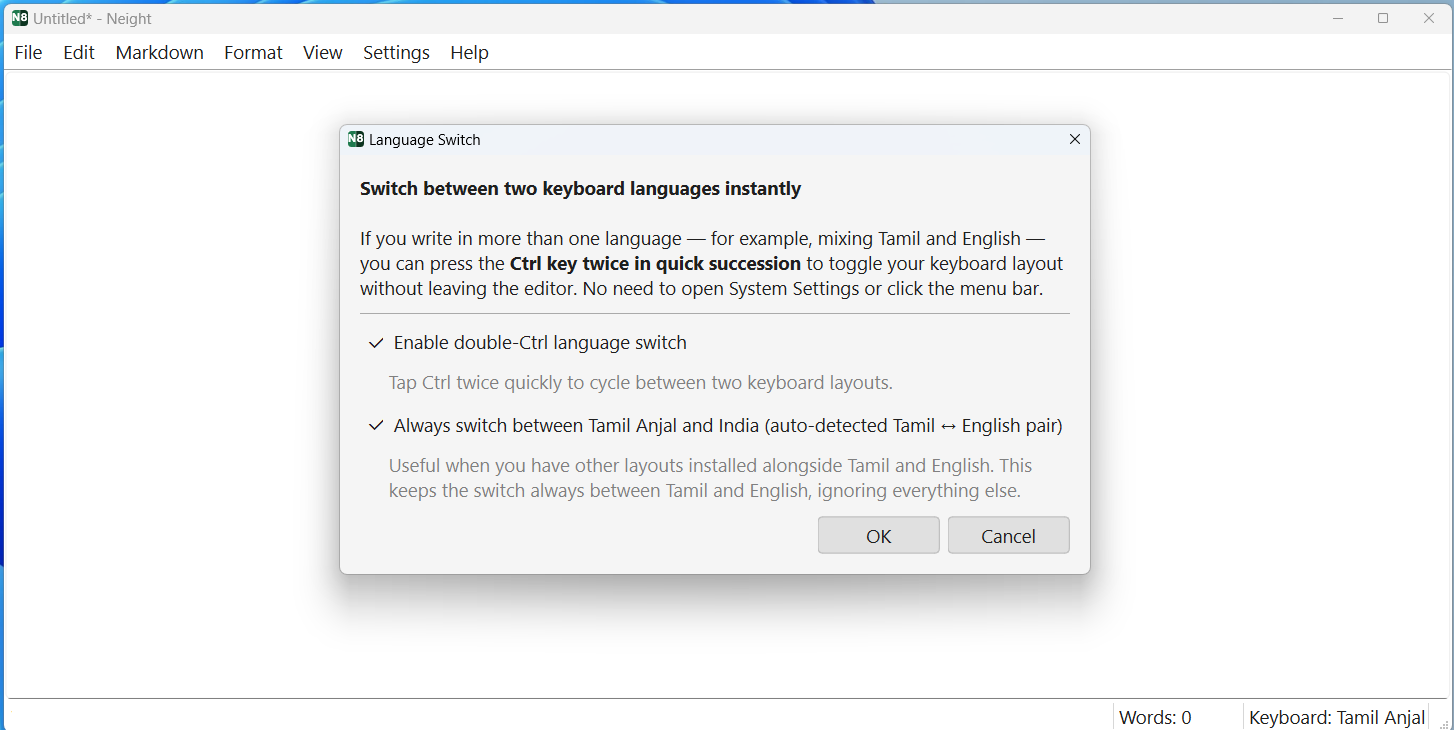
Task: Click the bold 'Ctrl key twice in quick succession' text
Action: point(655,264)
